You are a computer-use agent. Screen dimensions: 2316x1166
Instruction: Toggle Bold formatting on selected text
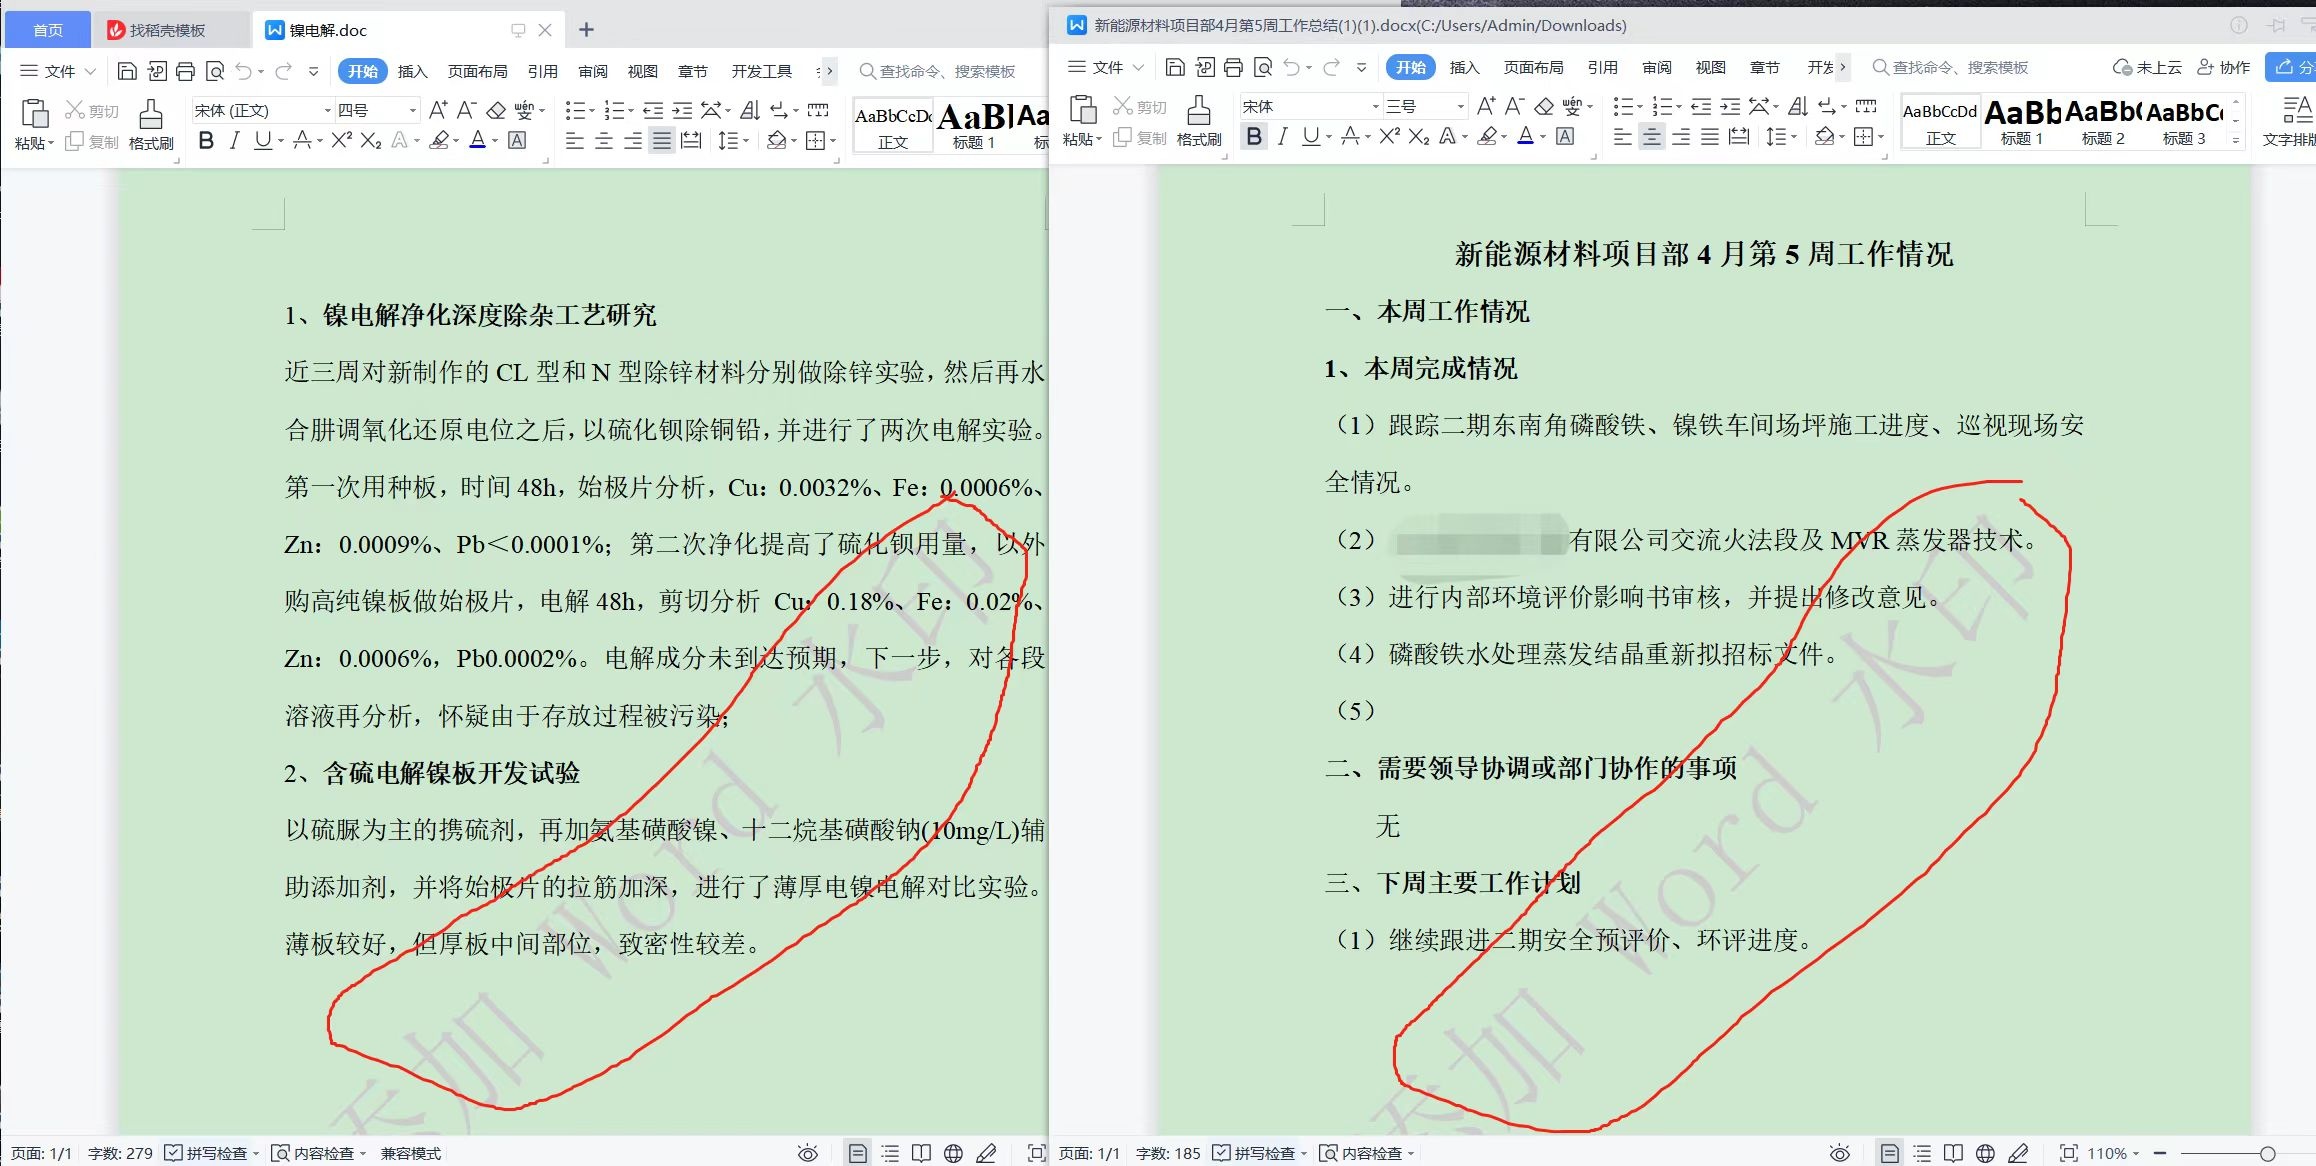coord(1255,138)
